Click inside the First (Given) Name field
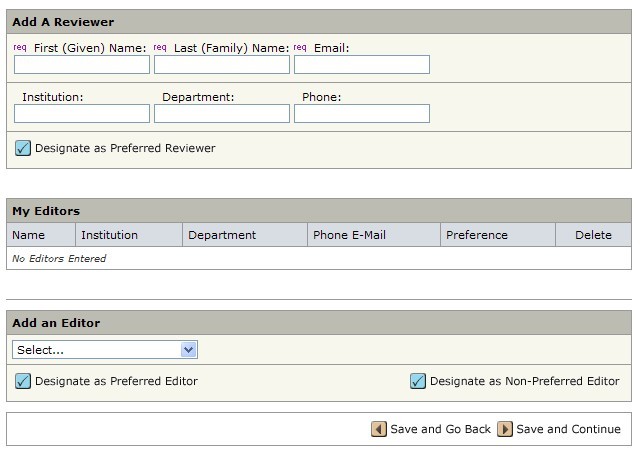641x459 pixels. pos(82,65)
